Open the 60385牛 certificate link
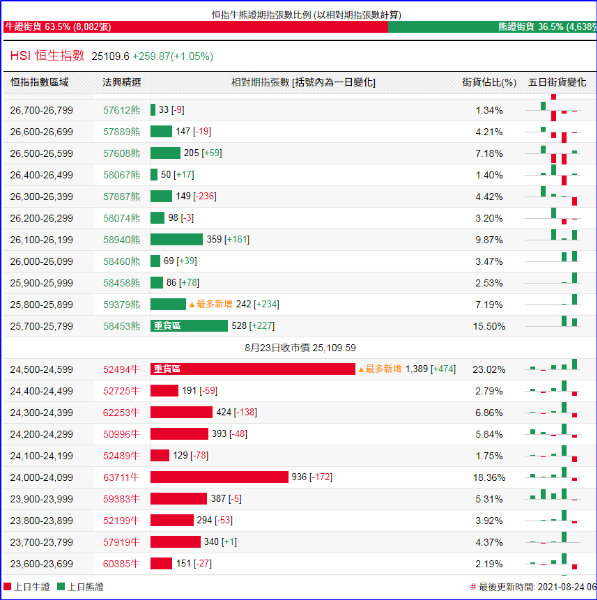This screenshot has height=600, width=597. click(x=122, y=564)
